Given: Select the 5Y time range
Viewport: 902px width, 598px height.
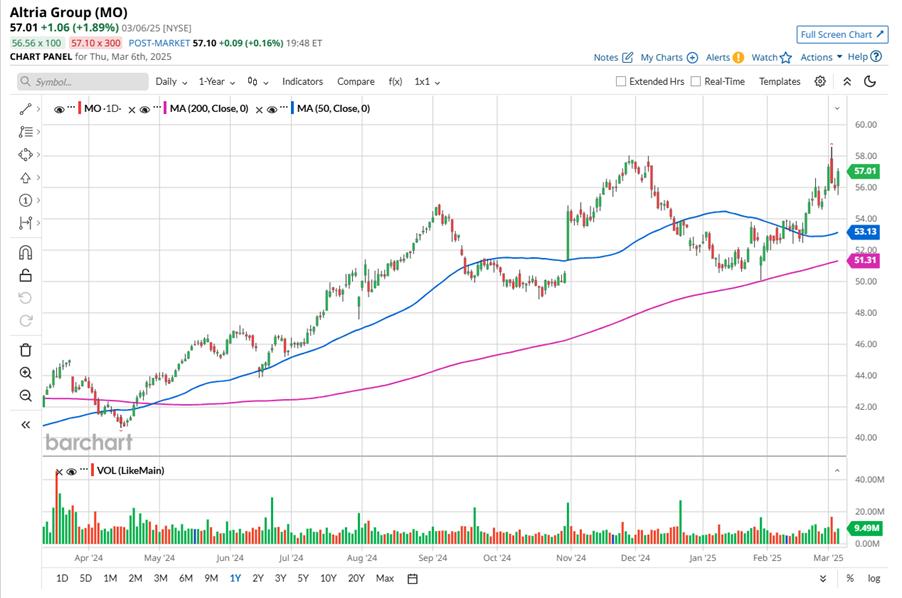Looking at the screenshot, I should pyautogui.click(x=303, y=578).
